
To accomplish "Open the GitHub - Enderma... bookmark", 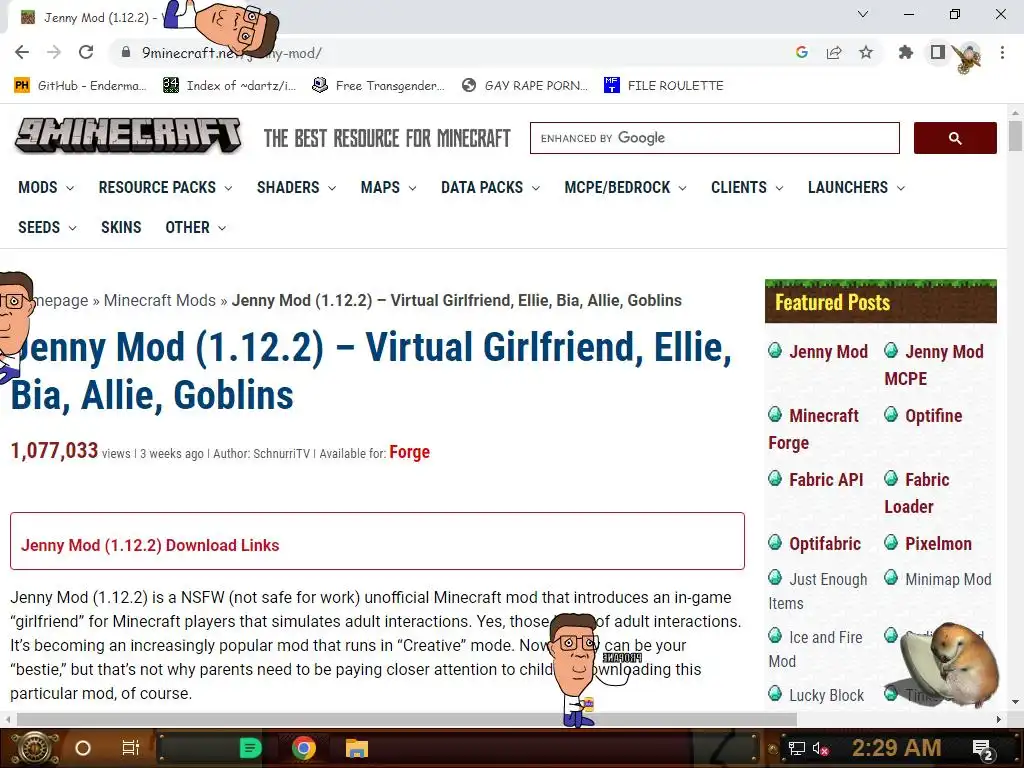I will point(80,86).
